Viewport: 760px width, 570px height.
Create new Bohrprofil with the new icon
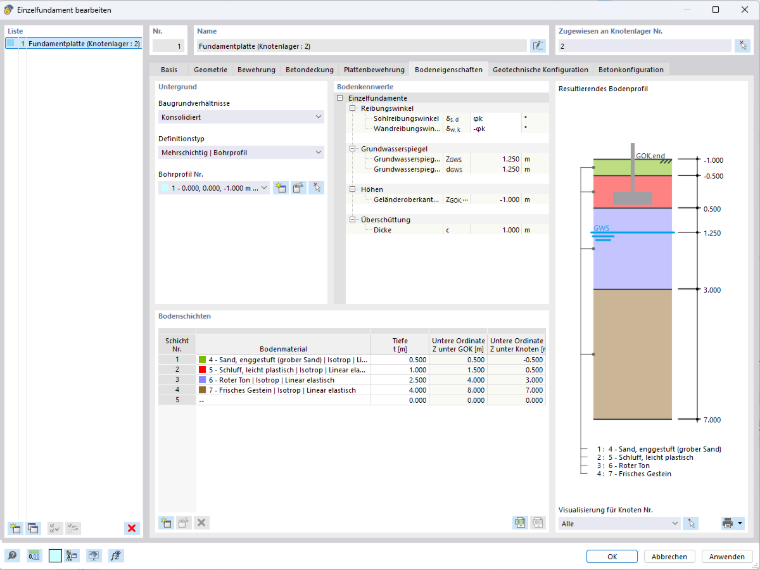point(281,188)
